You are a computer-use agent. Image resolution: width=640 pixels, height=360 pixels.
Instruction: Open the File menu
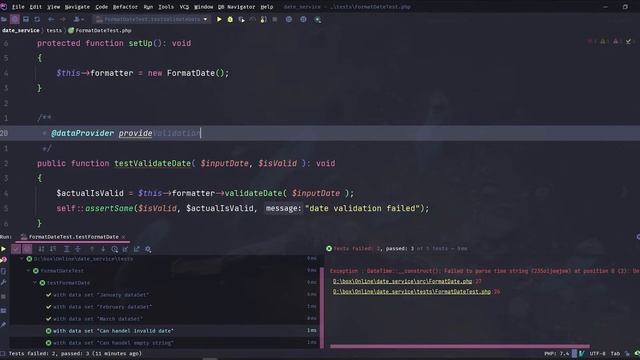coord(18,7)
